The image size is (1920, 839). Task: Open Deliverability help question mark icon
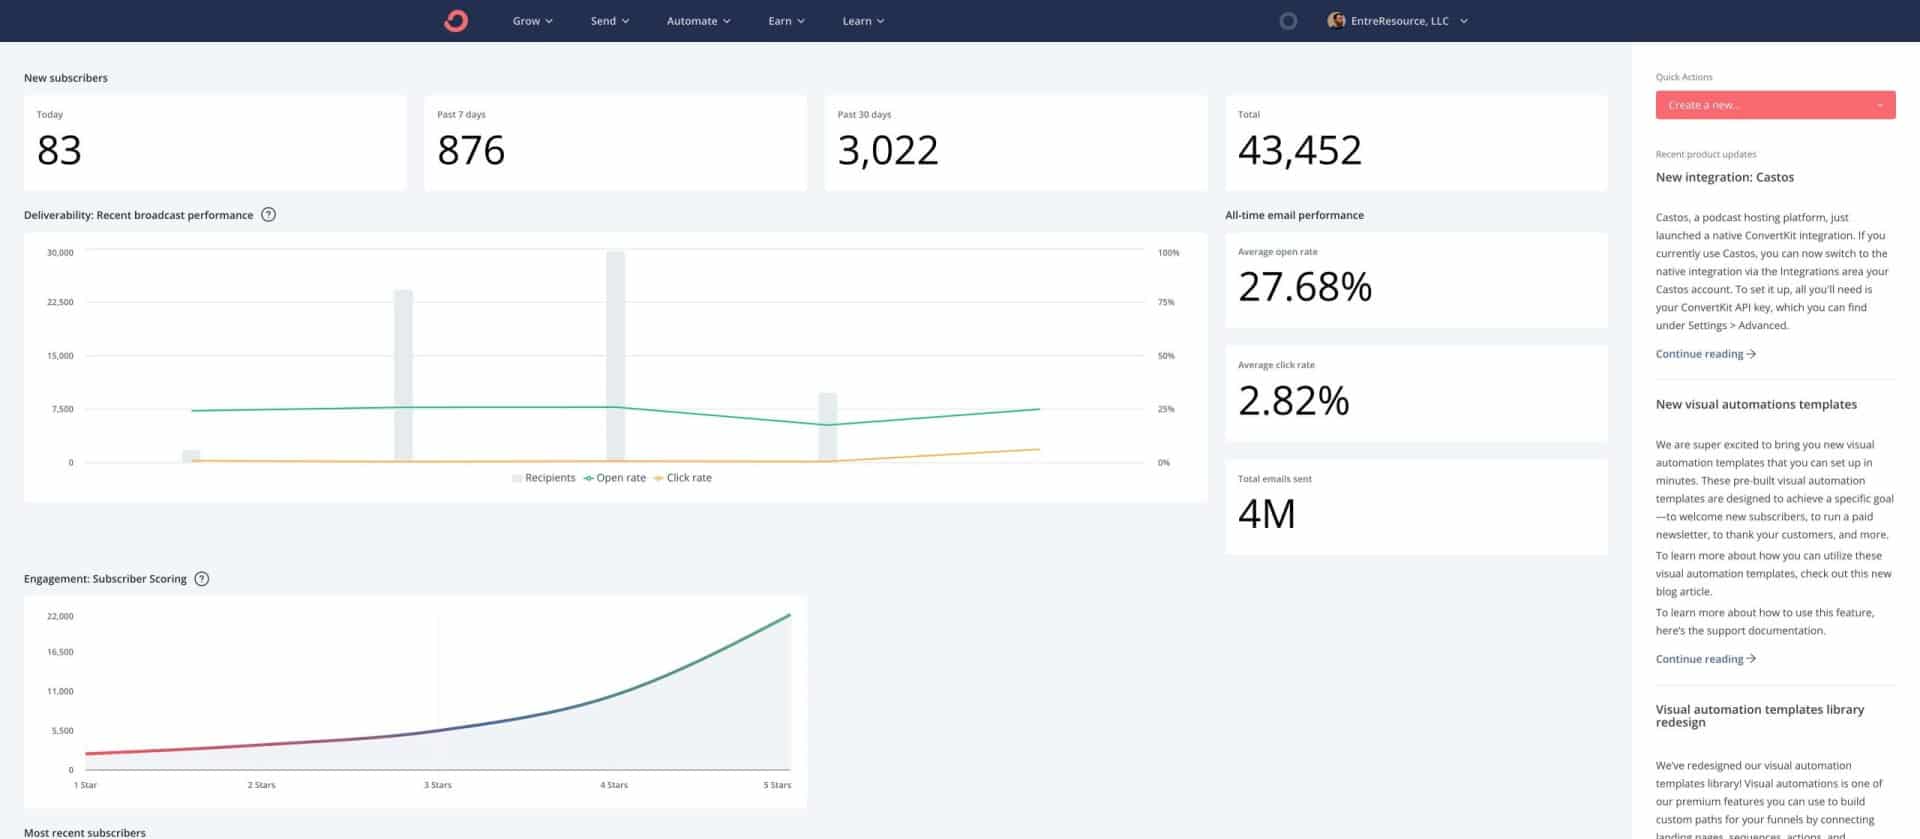click(268, 215)
